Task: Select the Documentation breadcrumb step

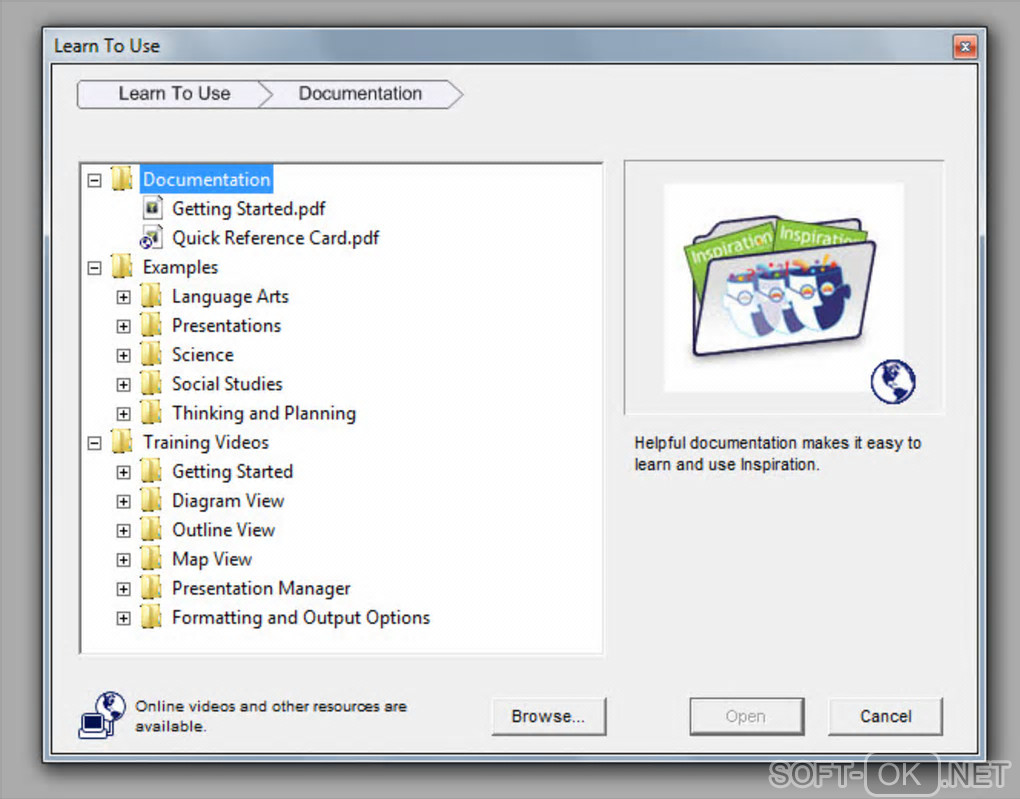Action: 360,94
